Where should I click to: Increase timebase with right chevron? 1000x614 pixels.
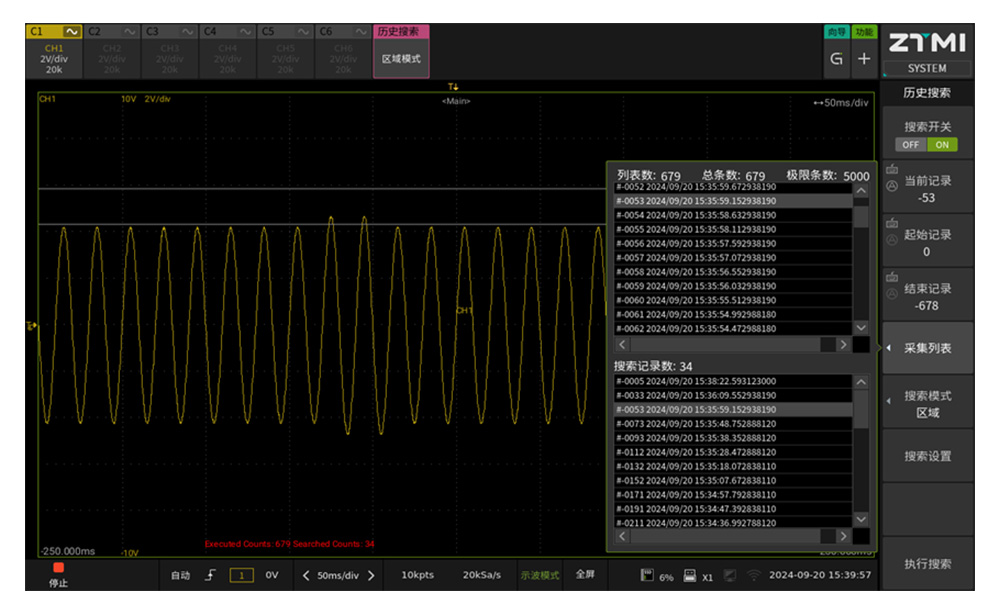click(371, 576)
